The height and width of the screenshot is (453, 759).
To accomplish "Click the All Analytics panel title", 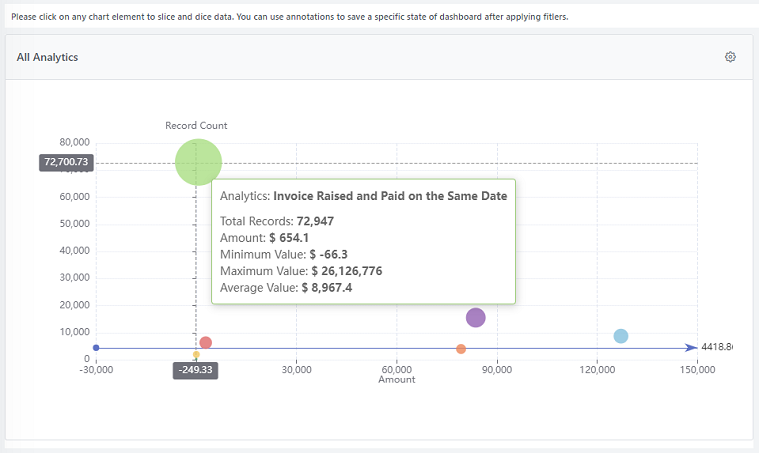I will [47, 57].
